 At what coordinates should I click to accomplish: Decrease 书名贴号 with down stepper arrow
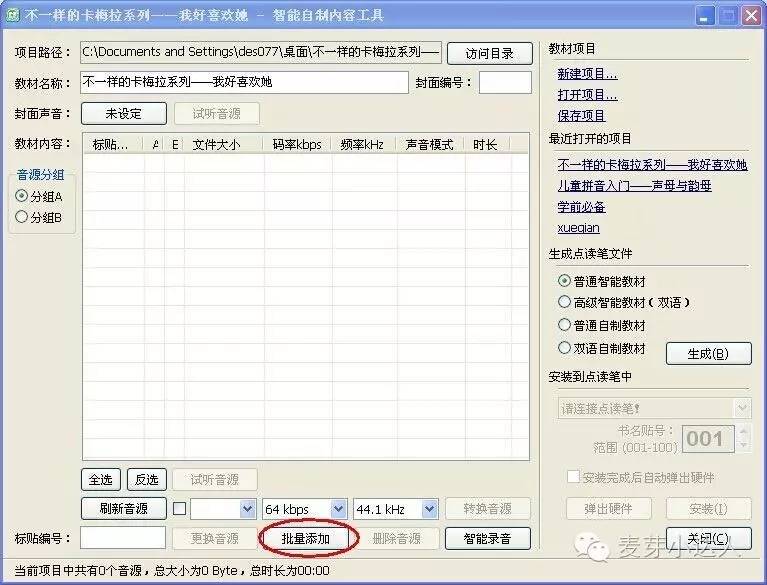[743, 445]
